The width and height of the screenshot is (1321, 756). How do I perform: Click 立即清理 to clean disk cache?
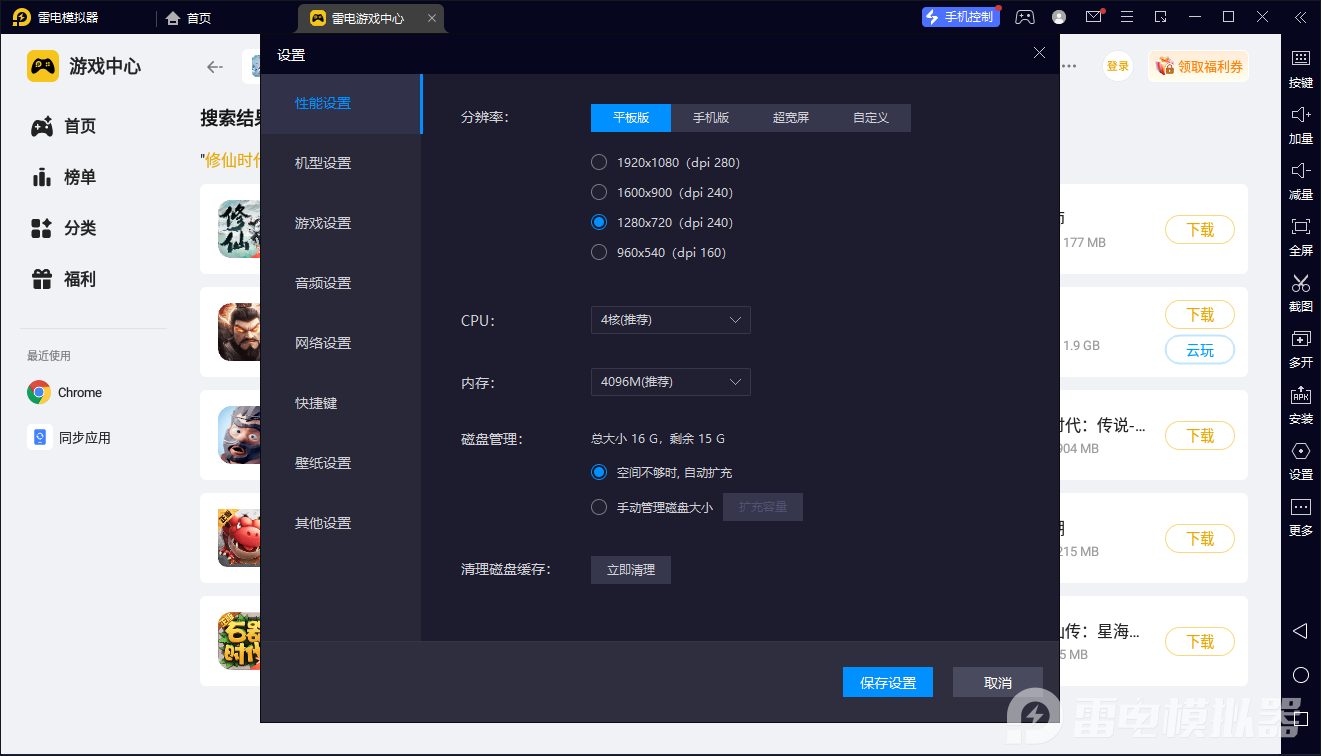click(630, 569)
